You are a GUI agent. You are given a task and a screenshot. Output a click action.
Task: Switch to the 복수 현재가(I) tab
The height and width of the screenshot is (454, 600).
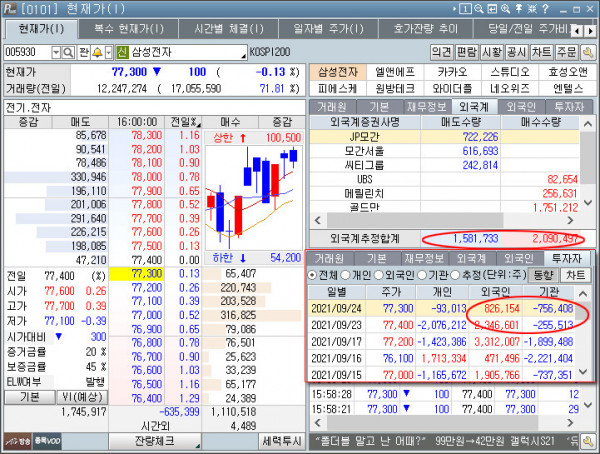coord(129,29)
